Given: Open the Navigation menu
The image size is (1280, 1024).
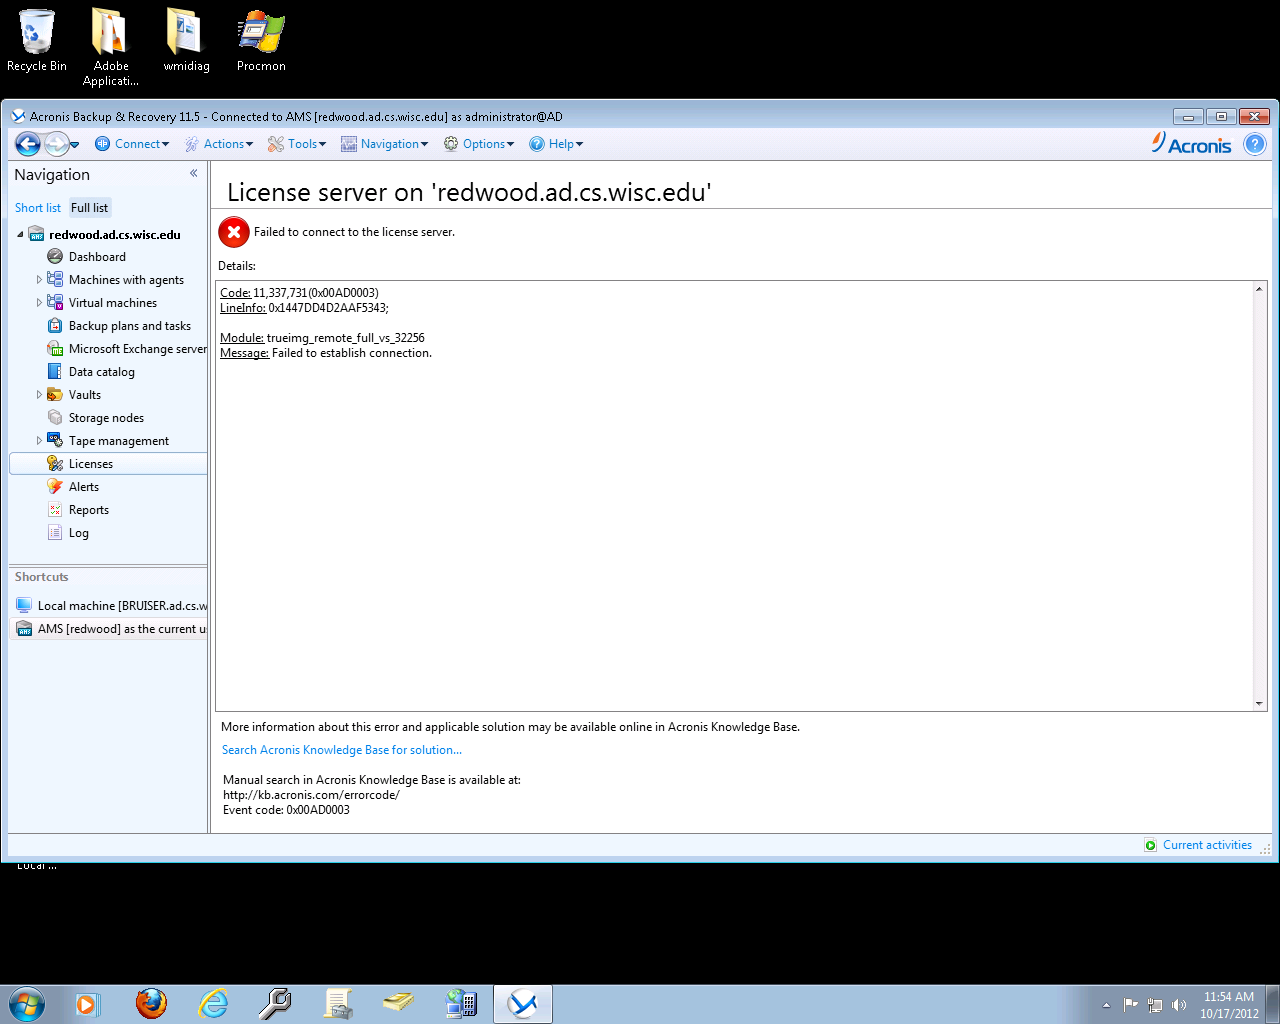Looking at the screenshot, I should (x=384, y=144).
